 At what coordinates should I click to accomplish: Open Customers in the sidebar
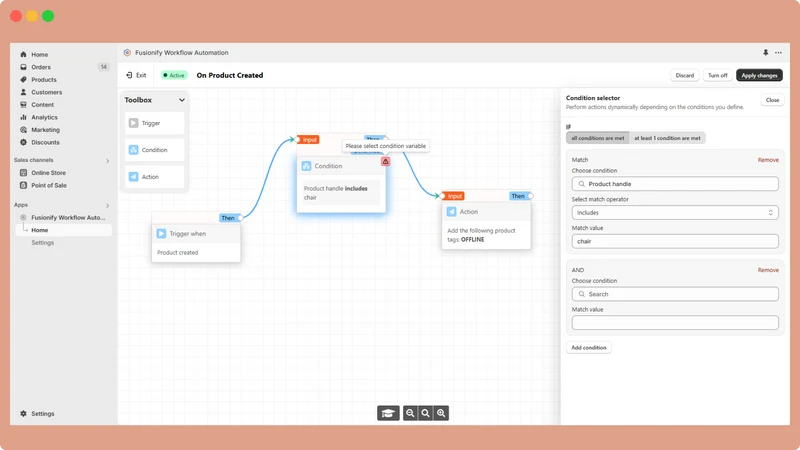pos(46,92)
